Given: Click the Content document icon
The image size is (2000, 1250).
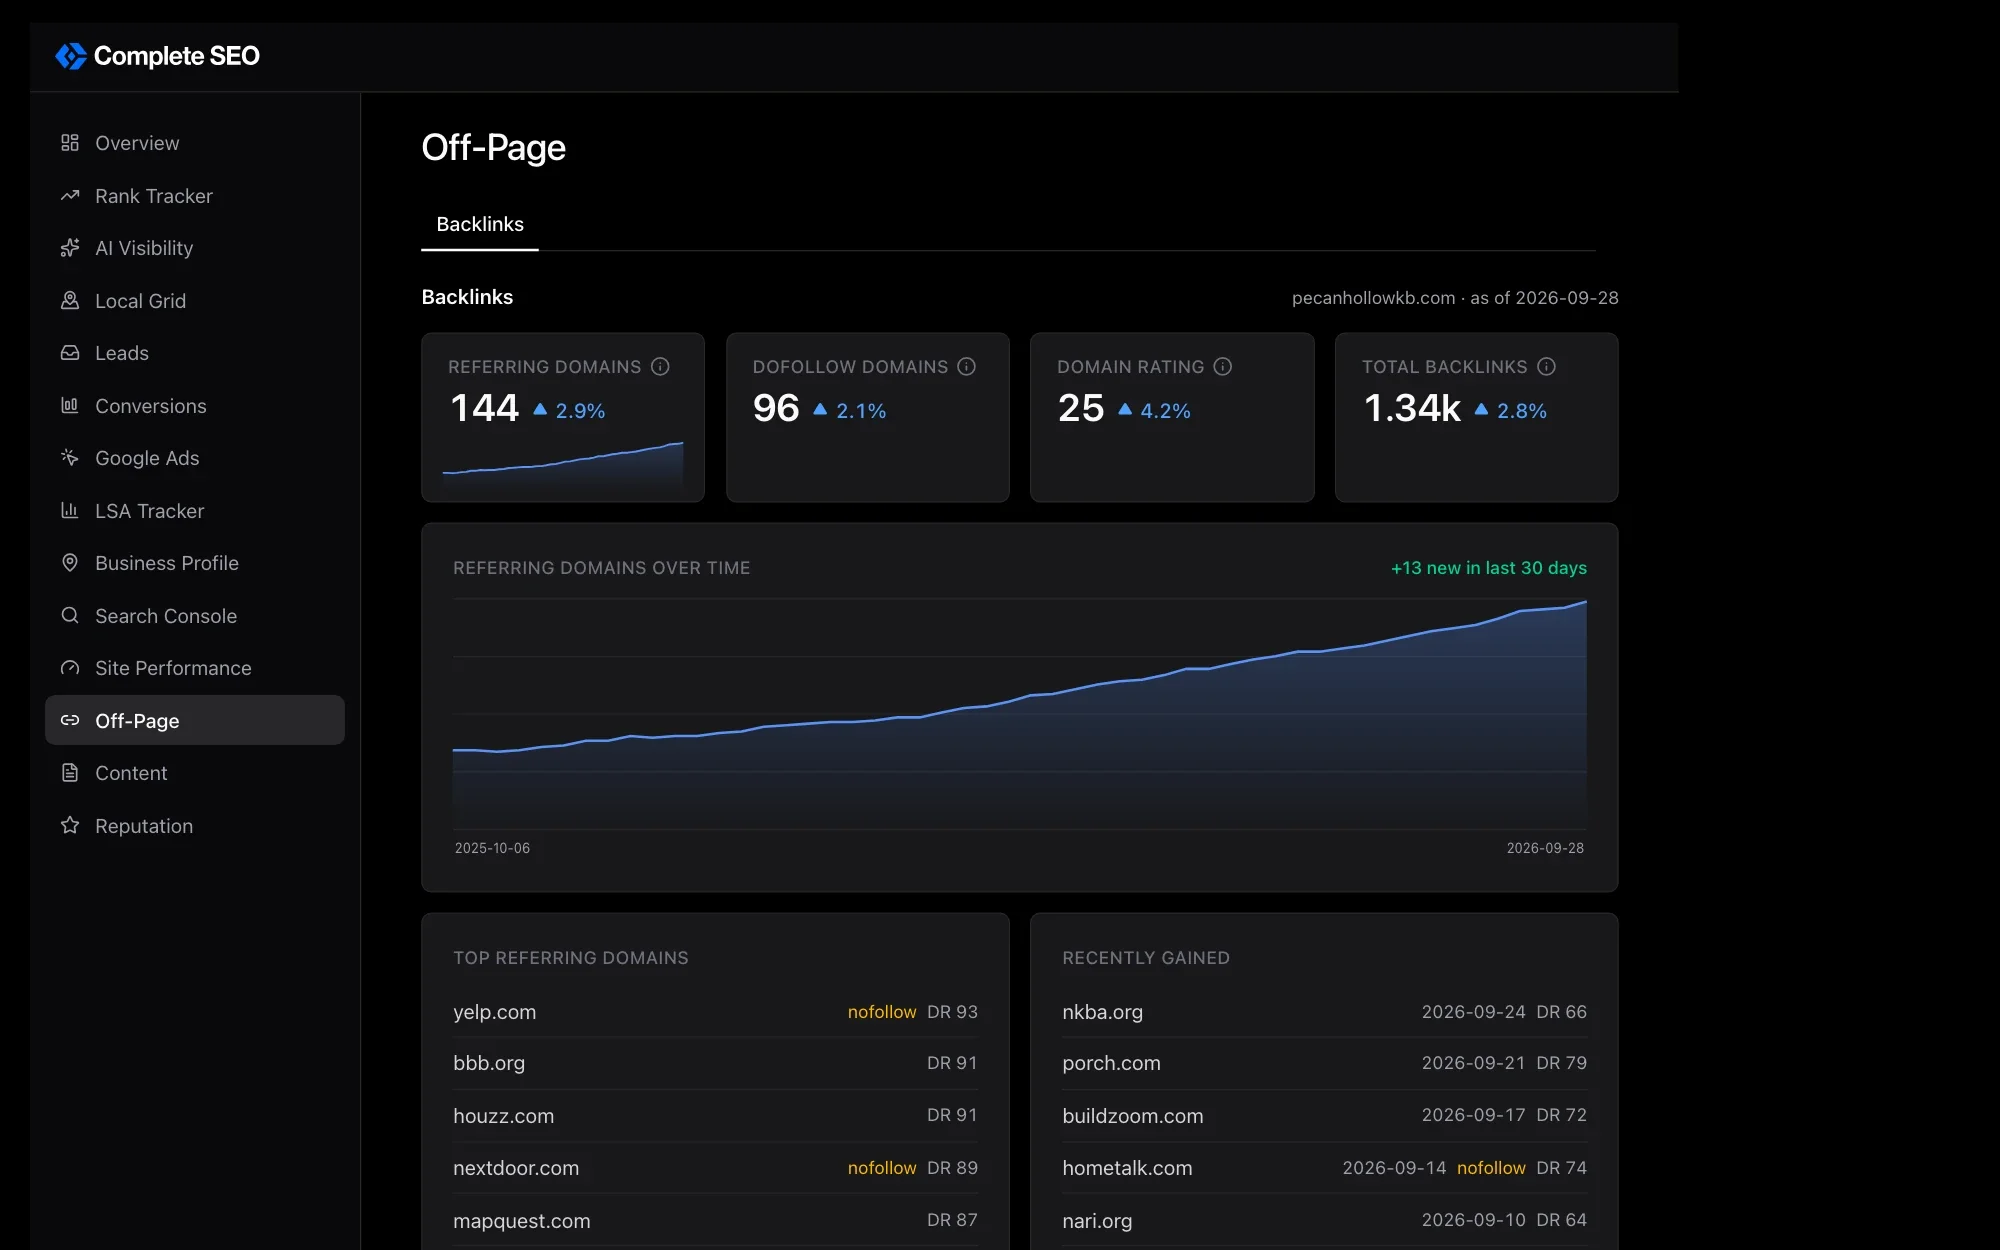Looking at the screenshot, I should click(70, 773).
